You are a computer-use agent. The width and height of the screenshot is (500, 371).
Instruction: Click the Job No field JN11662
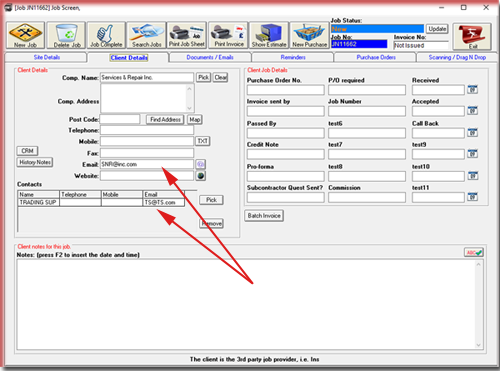pos(359,44)
